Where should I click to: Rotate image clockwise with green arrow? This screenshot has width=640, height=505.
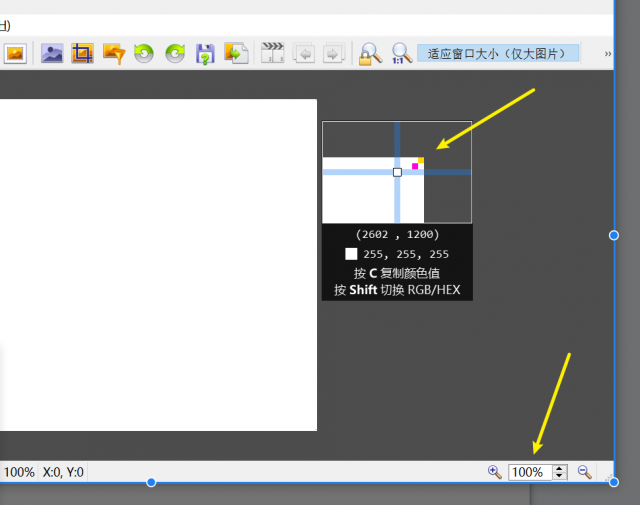(175, 53)
